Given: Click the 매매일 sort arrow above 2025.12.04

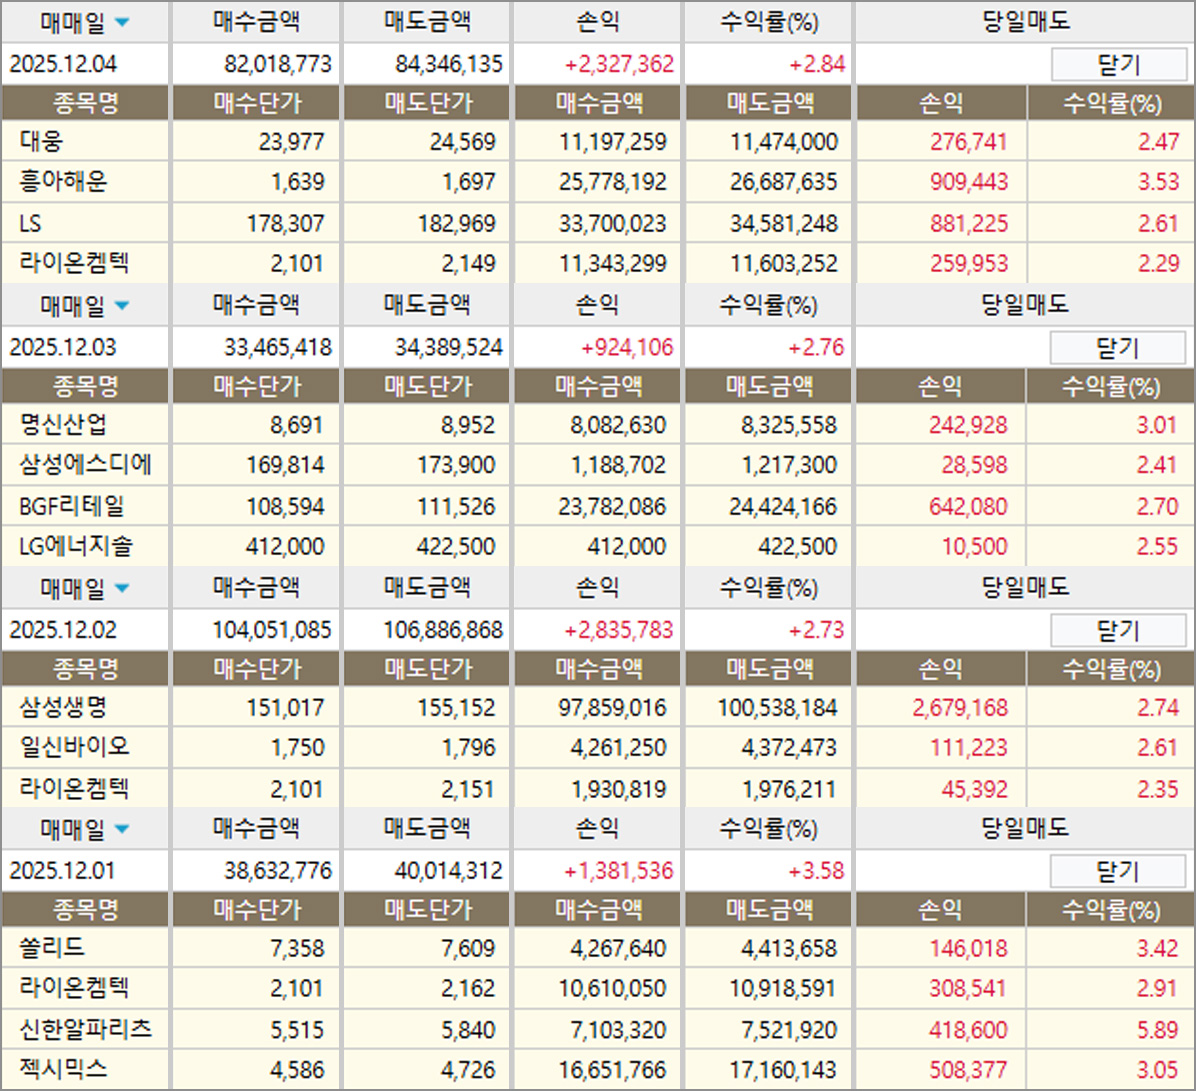Looking at the screenshot, I should tap(122, 22).
